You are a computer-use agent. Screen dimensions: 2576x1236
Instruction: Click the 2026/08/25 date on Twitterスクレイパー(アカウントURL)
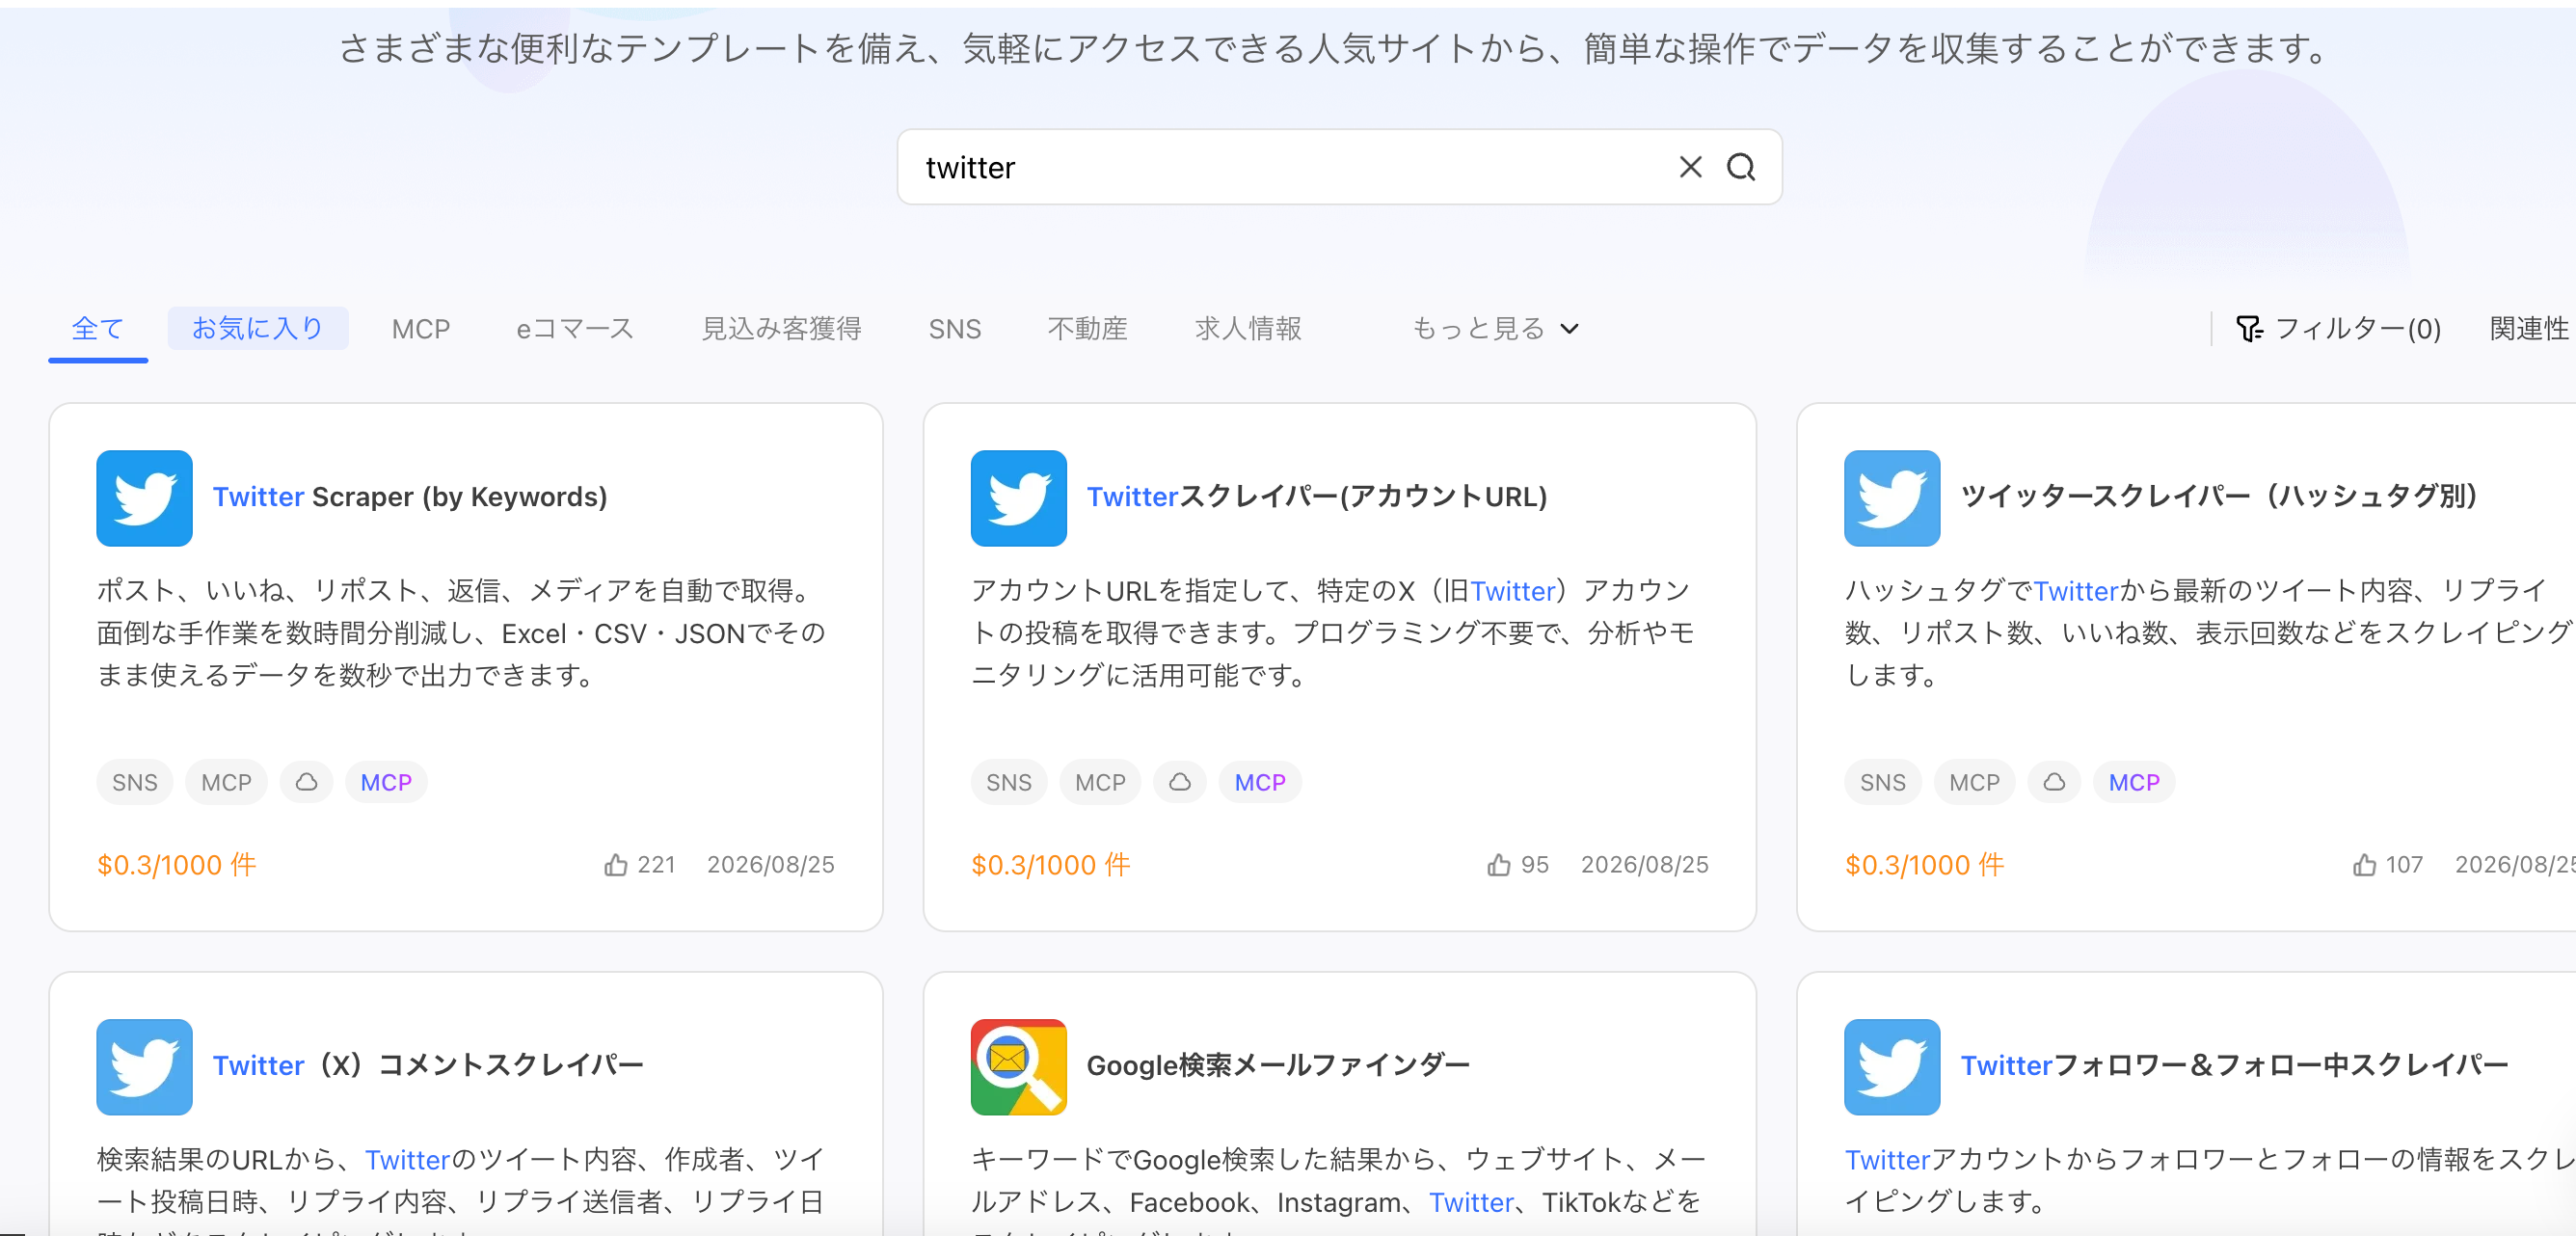point(1645,865)
